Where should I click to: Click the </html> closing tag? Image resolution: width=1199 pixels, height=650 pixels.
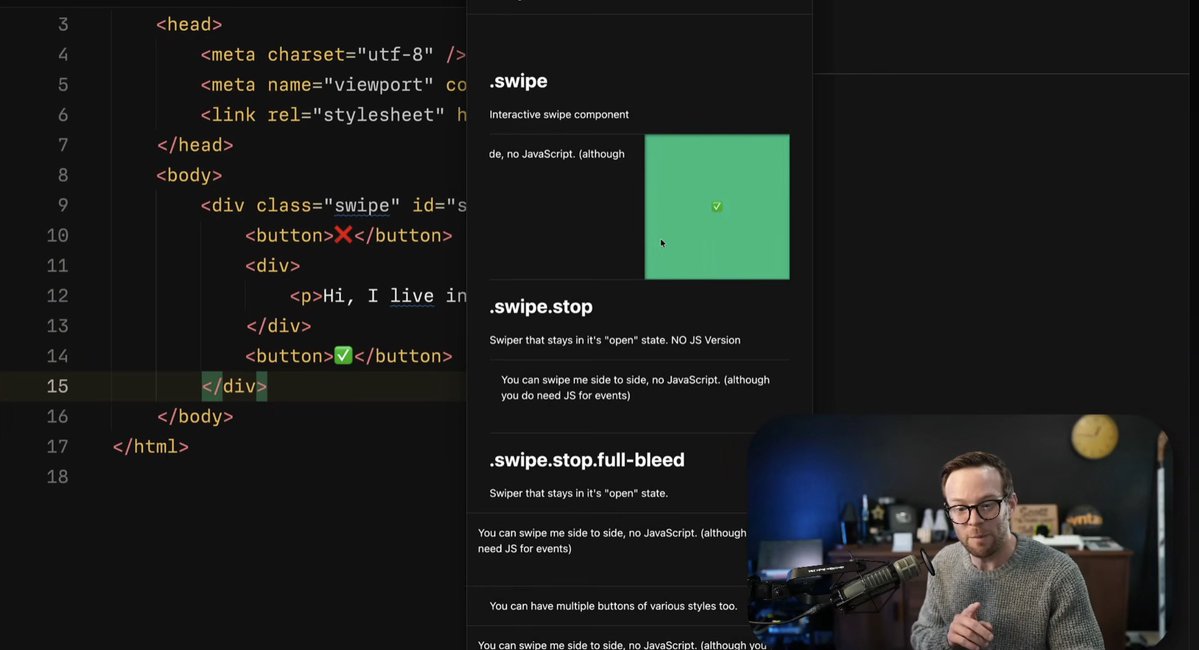point(151,447)
